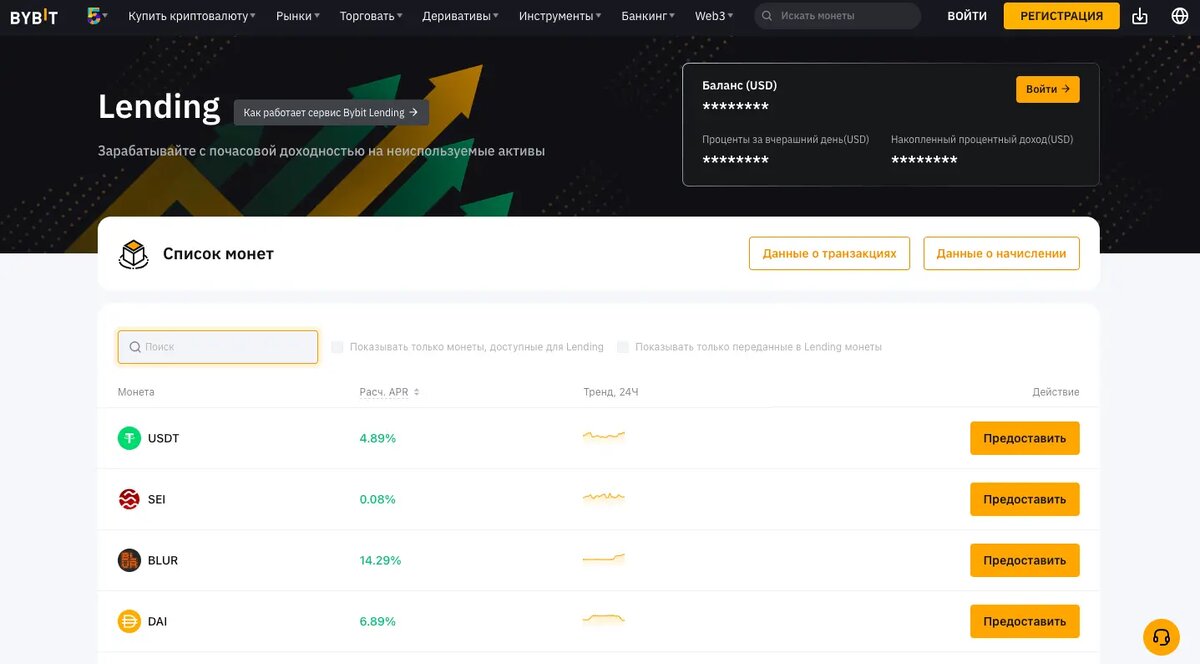
Task: Click the BLUR APR value 14.29%
Action: coord(381,560)
